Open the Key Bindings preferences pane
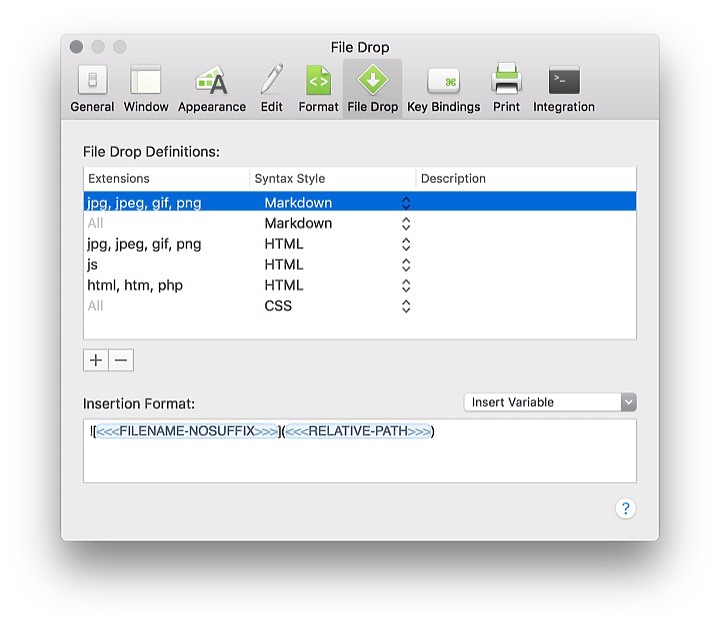The height and width of the screenshot is (628, 720). tap(444, 89)
